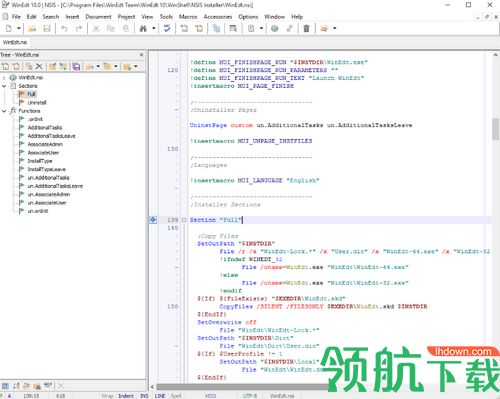Screen dimensions: 500x399
Task: Select the .onInit function in tree
Action: tap(35, 119)
